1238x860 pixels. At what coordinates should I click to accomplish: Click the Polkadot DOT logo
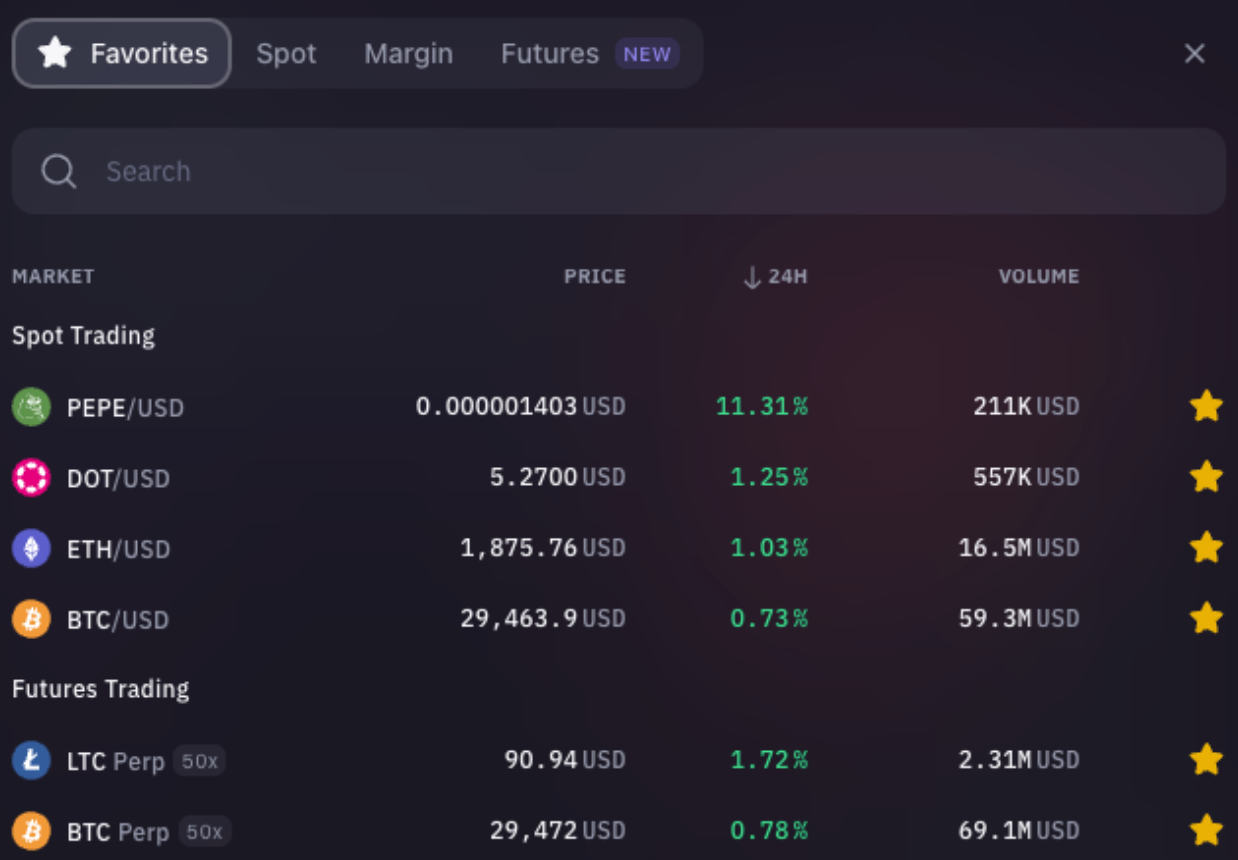(30, 477)
